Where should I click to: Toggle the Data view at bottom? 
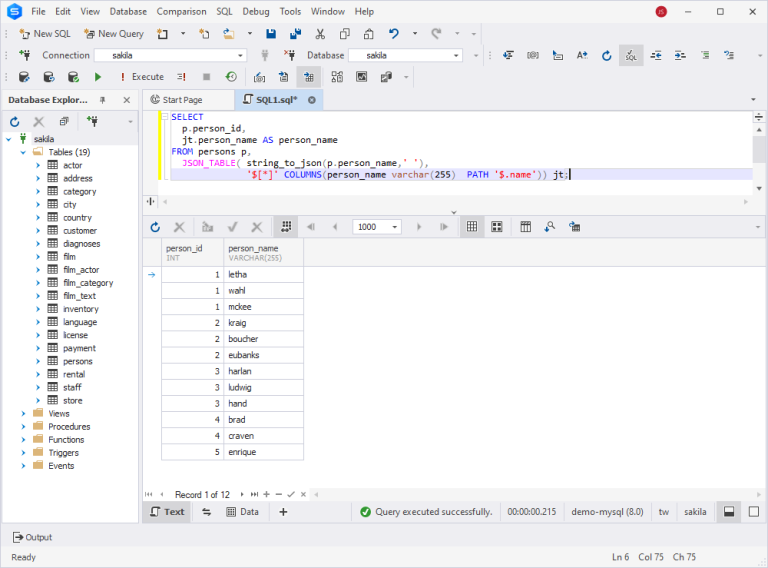(x=242, y=511)
